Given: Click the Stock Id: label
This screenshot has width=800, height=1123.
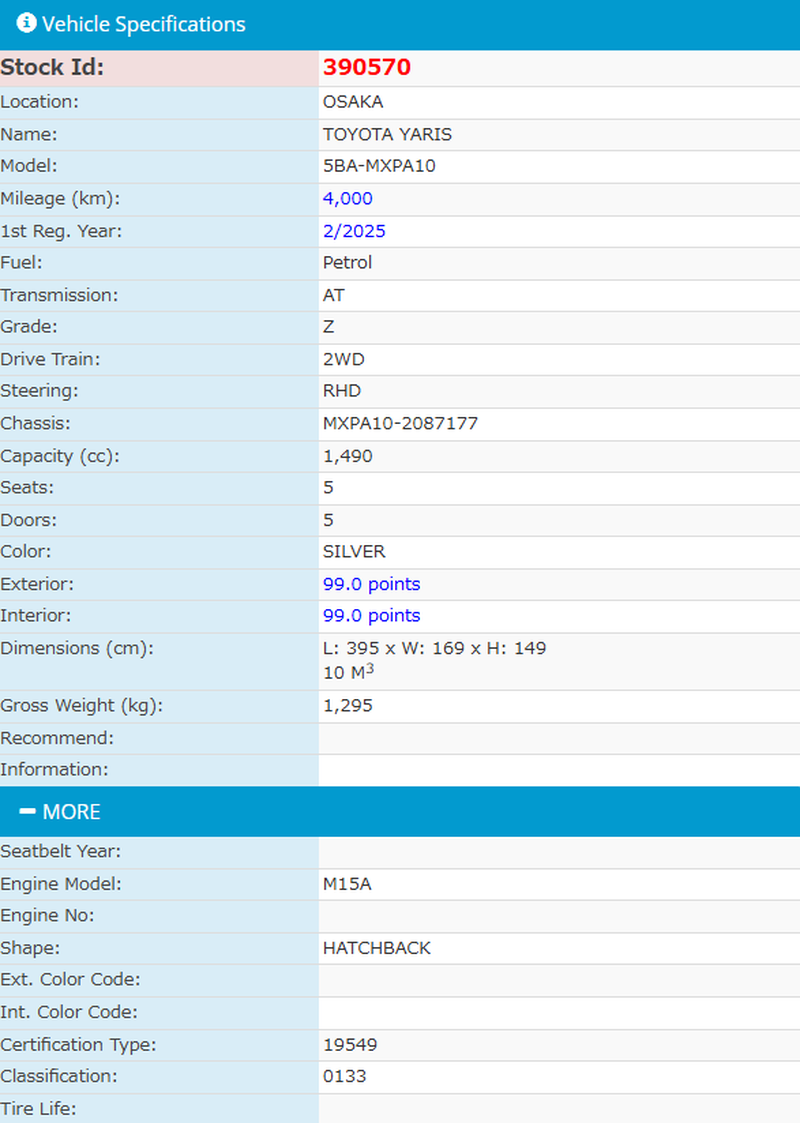Looking at the screenshot, I should pos(52,67).
